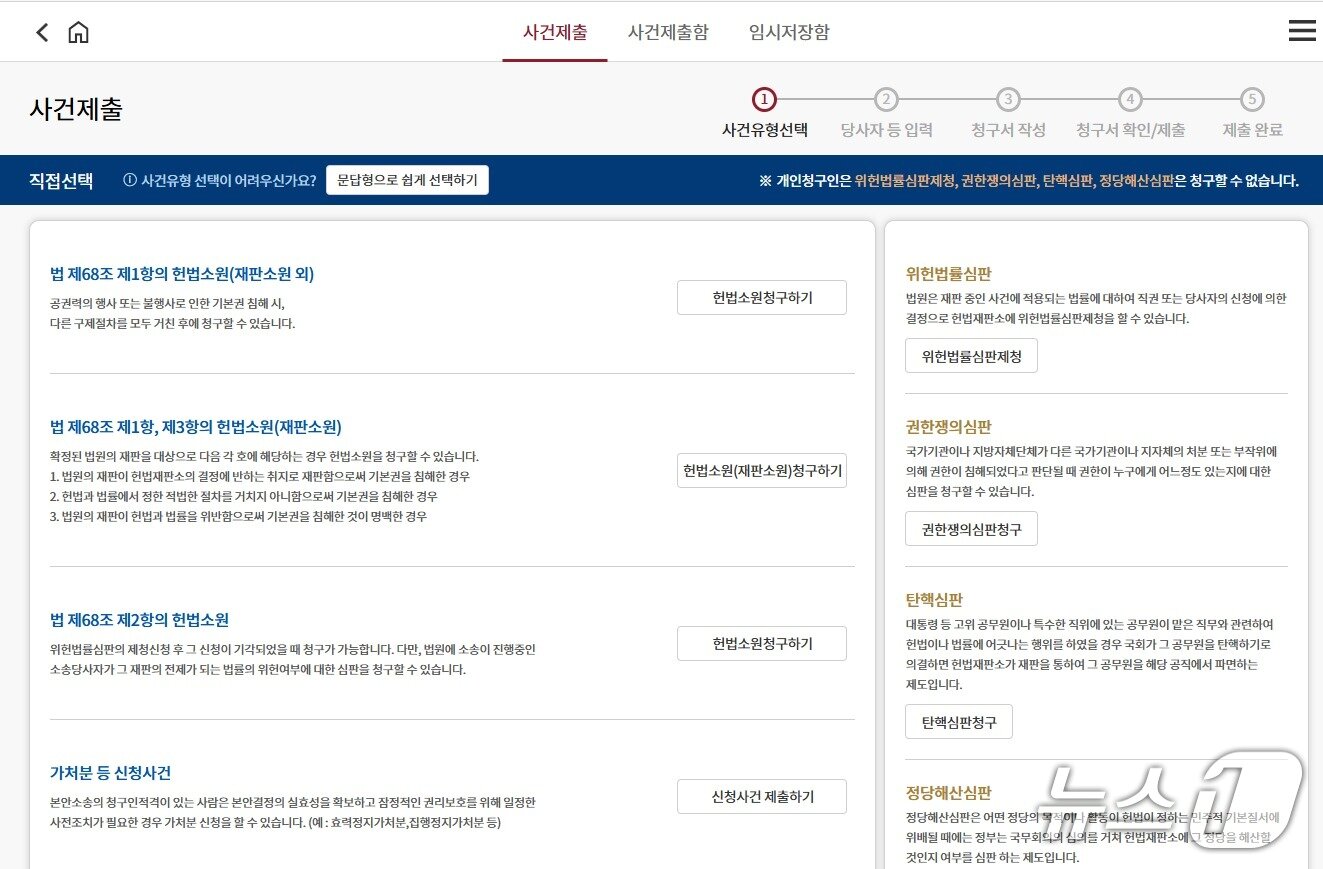
Task: Click 문답형으로 쉽게 선택하기 button
Action: pos(406,179)
